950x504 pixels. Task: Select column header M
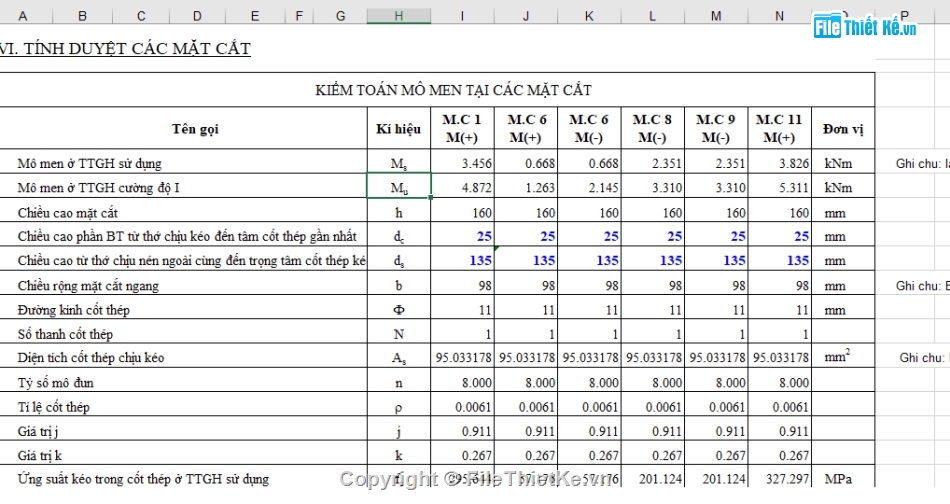pyautogui.click(x=717, y=16)
